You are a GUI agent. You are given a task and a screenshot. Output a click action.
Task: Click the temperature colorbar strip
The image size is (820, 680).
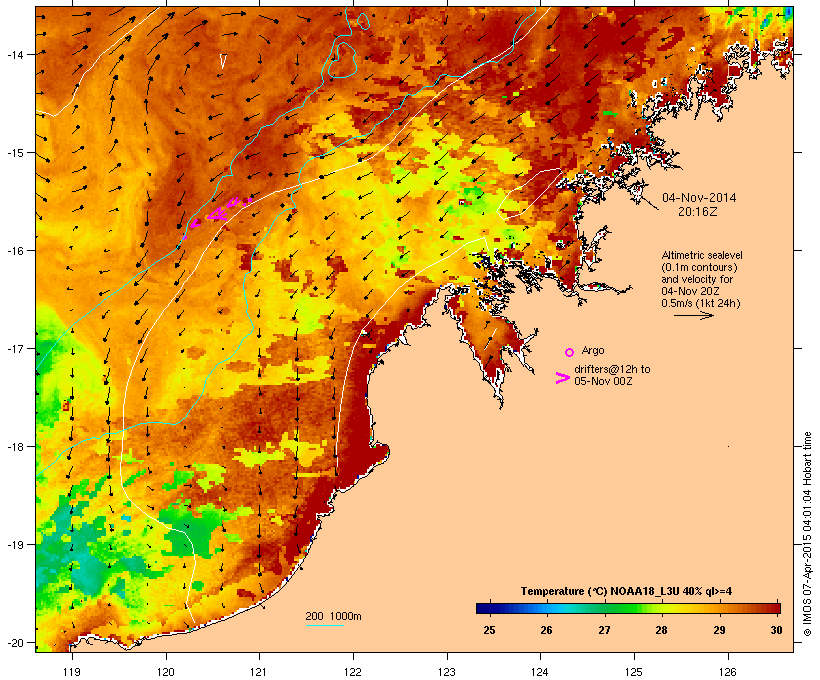[628, 608]
